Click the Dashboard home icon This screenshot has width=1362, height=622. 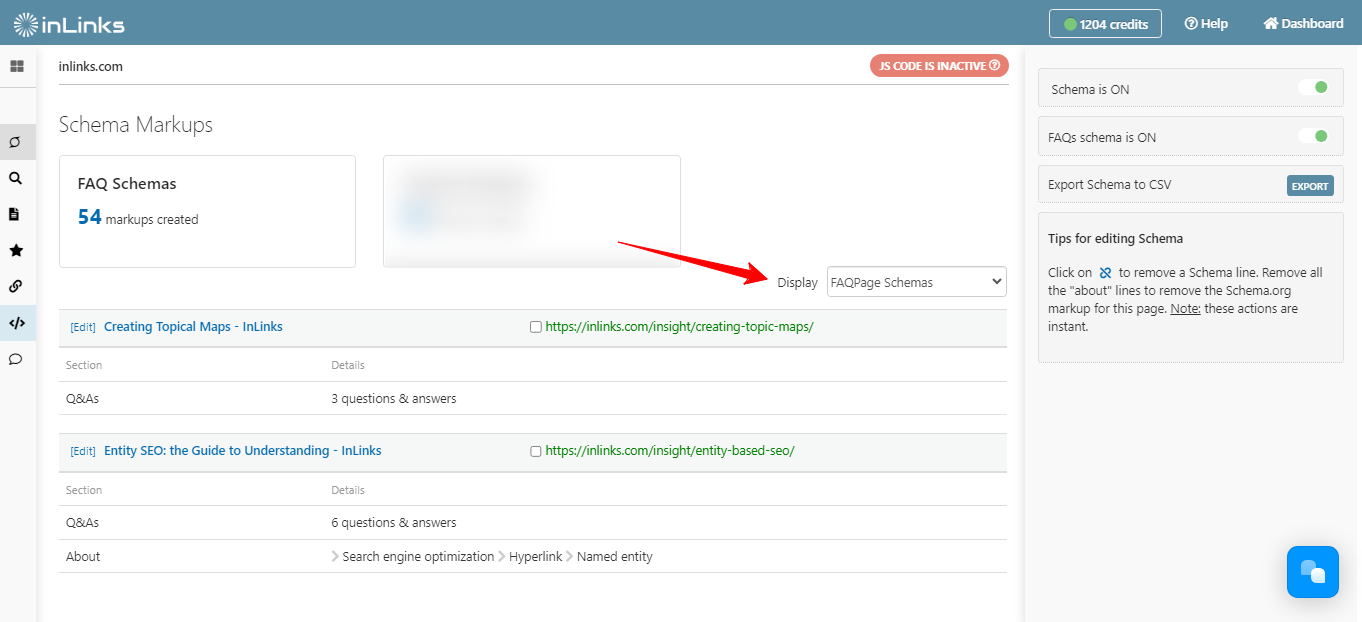click(1271, 23)
